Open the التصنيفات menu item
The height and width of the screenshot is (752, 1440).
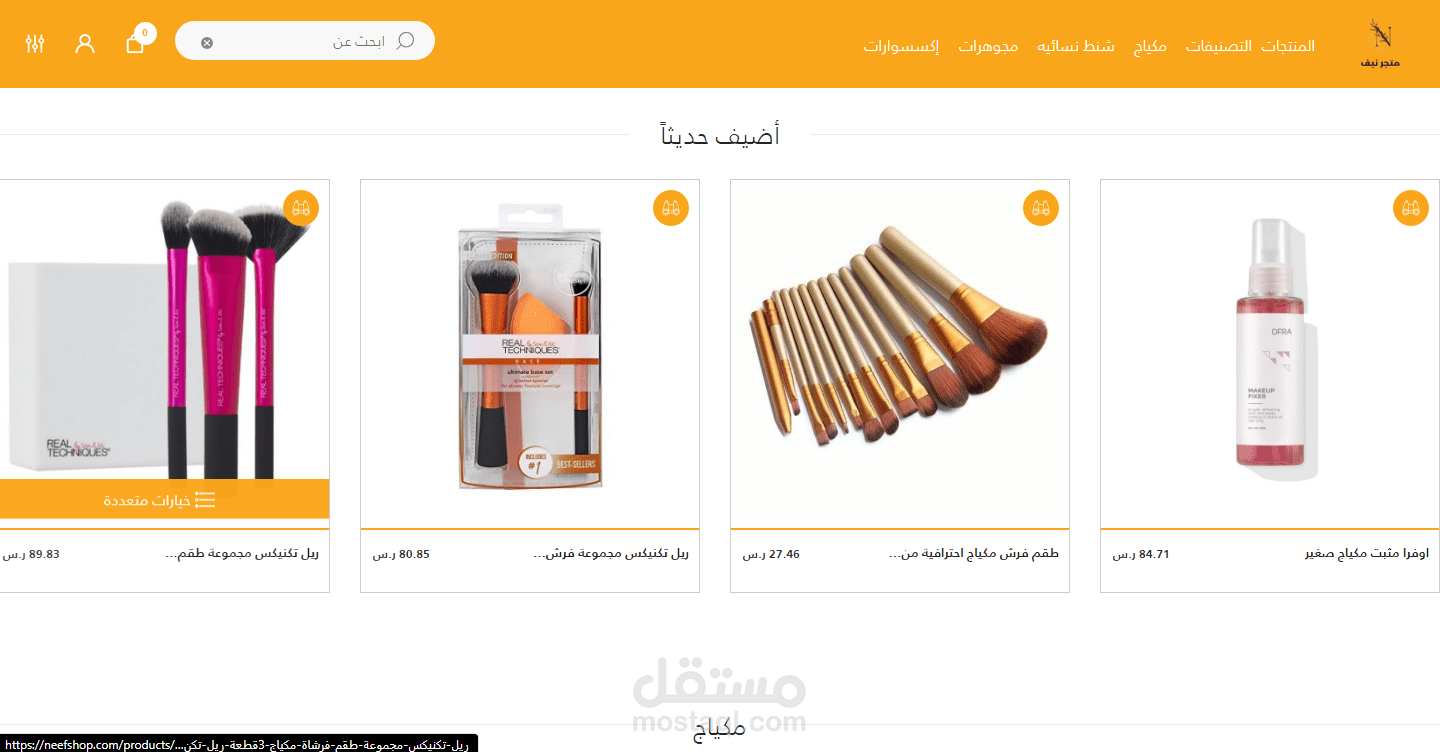tap(1219, 46)
